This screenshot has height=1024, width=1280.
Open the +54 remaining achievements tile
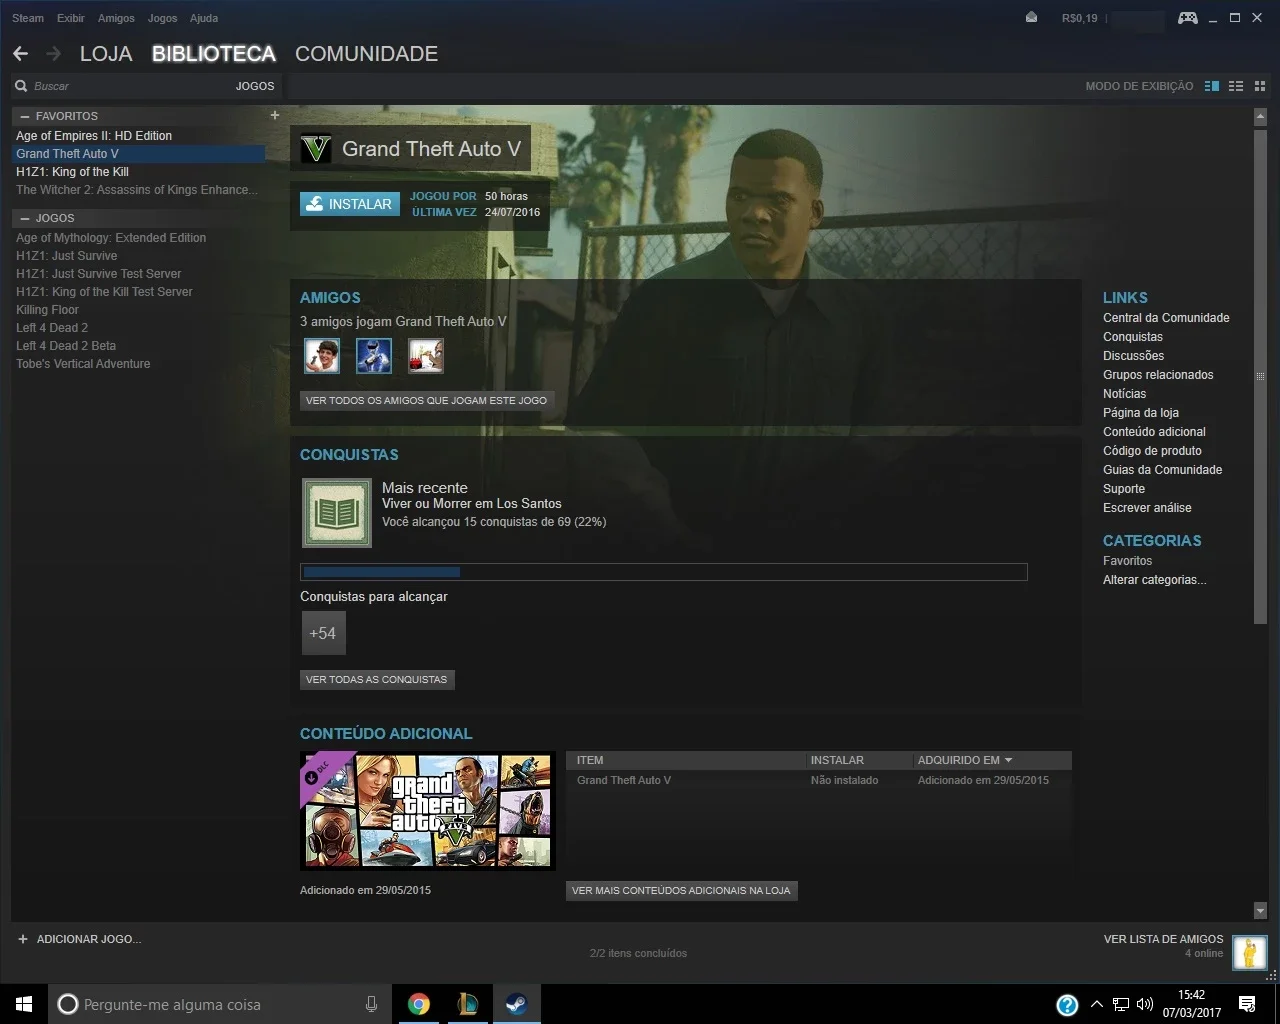tap(323, 633)
